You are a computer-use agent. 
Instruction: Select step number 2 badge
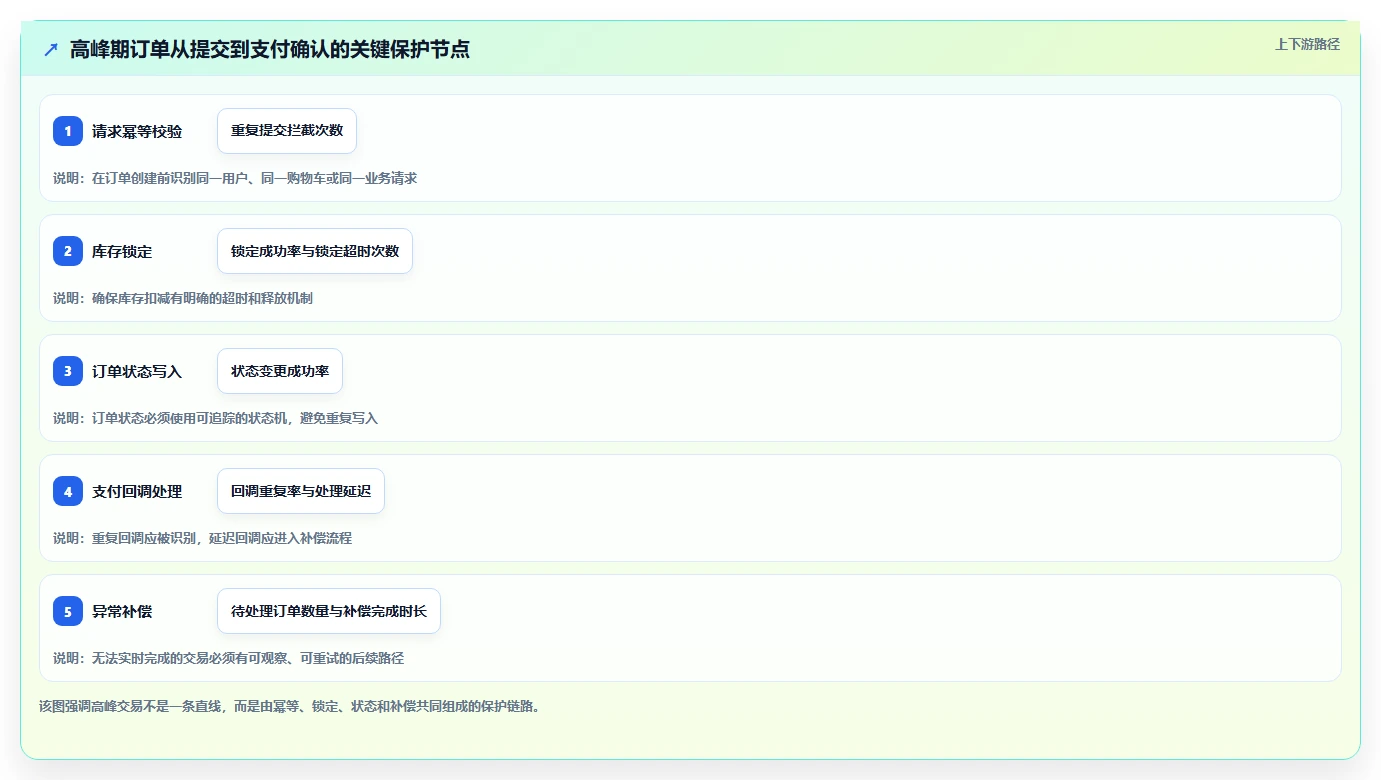coord(68,251)
